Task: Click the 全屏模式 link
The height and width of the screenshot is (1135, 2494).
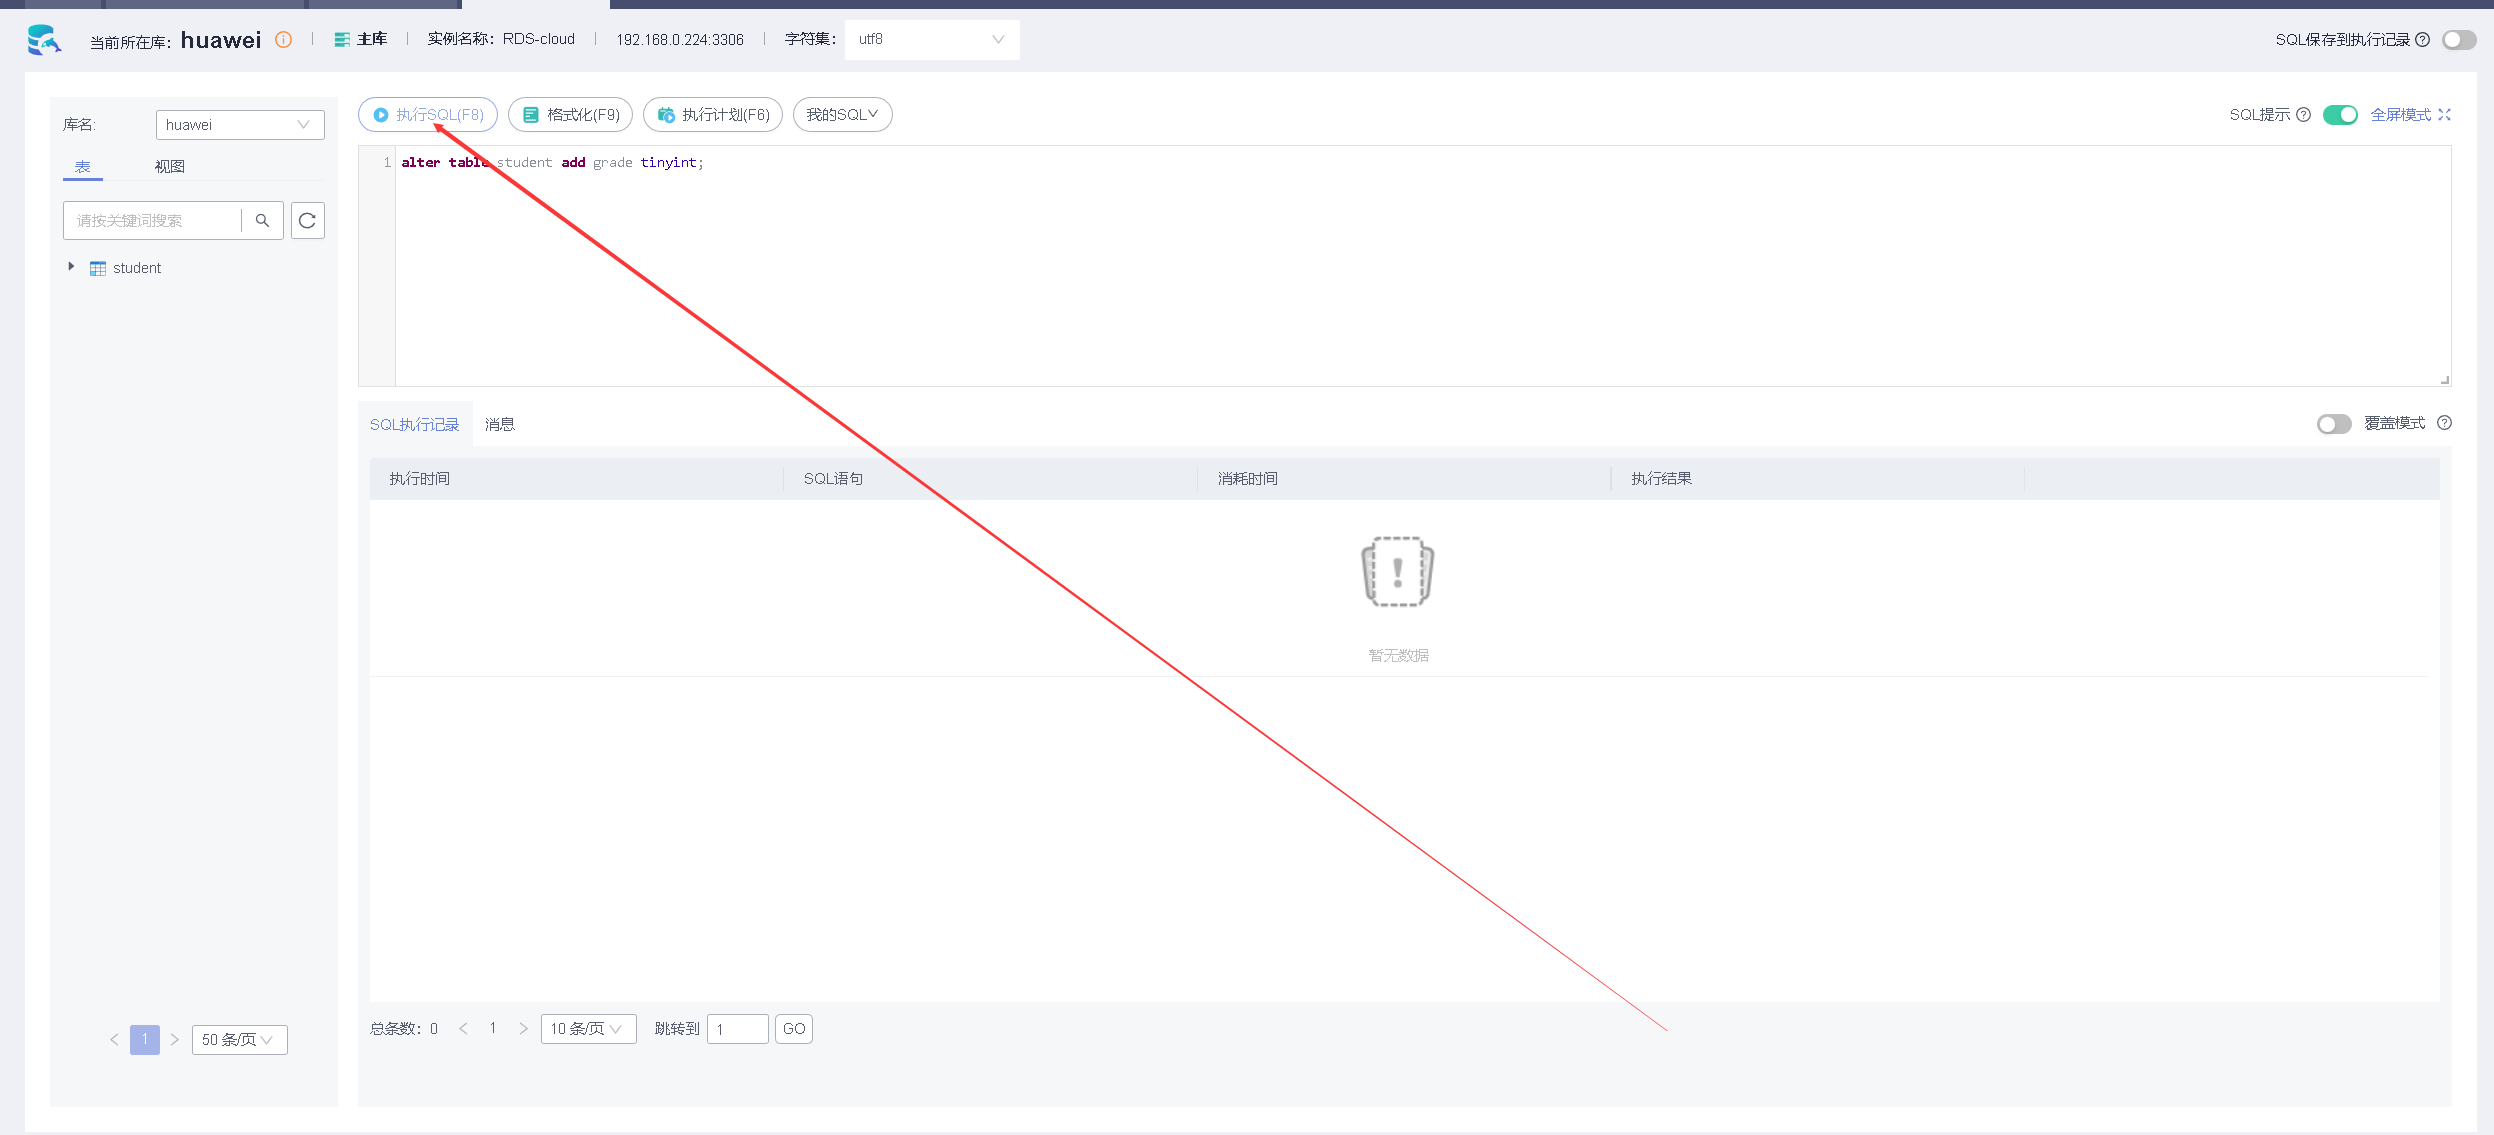Action: 2409,115
